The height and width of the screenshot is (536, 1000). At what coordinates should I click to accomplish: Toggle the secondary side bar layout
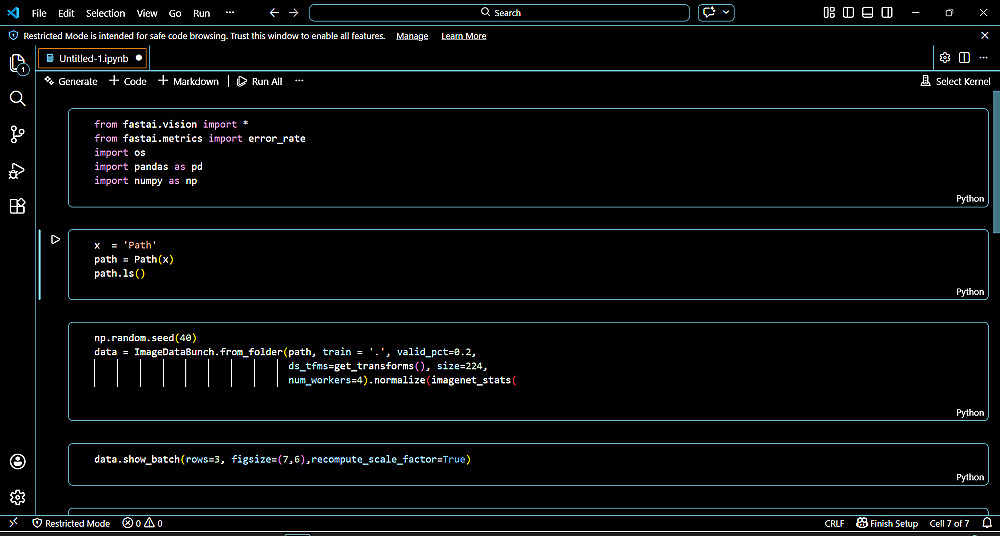click(x=889, y=13)
